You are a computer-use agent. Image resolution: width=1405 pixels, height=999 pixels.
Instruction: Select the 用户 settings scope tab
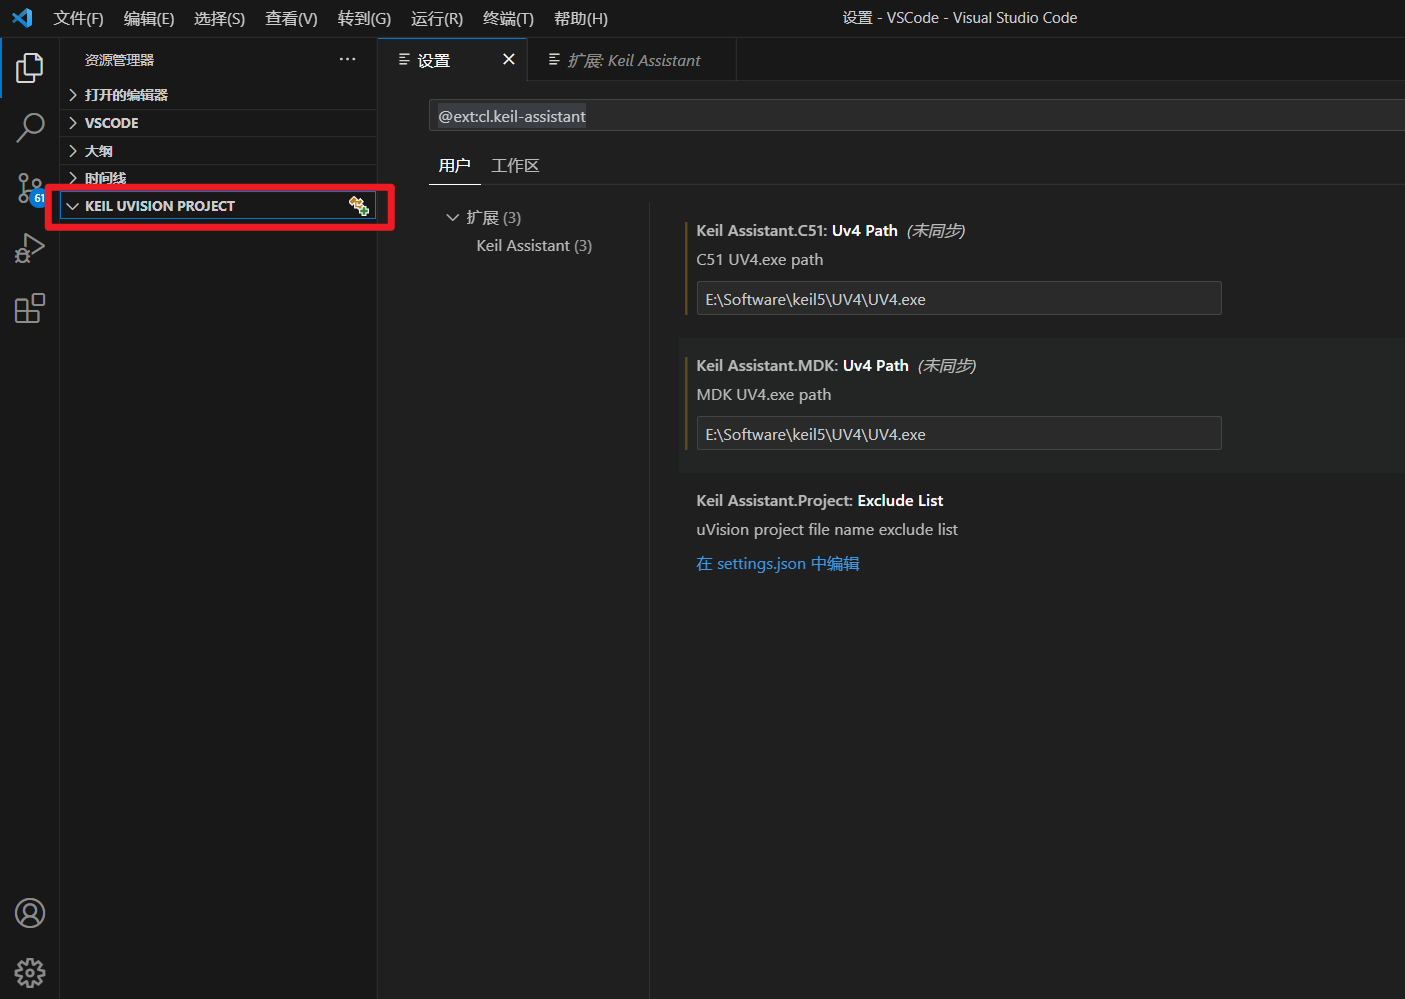[455, 166]
